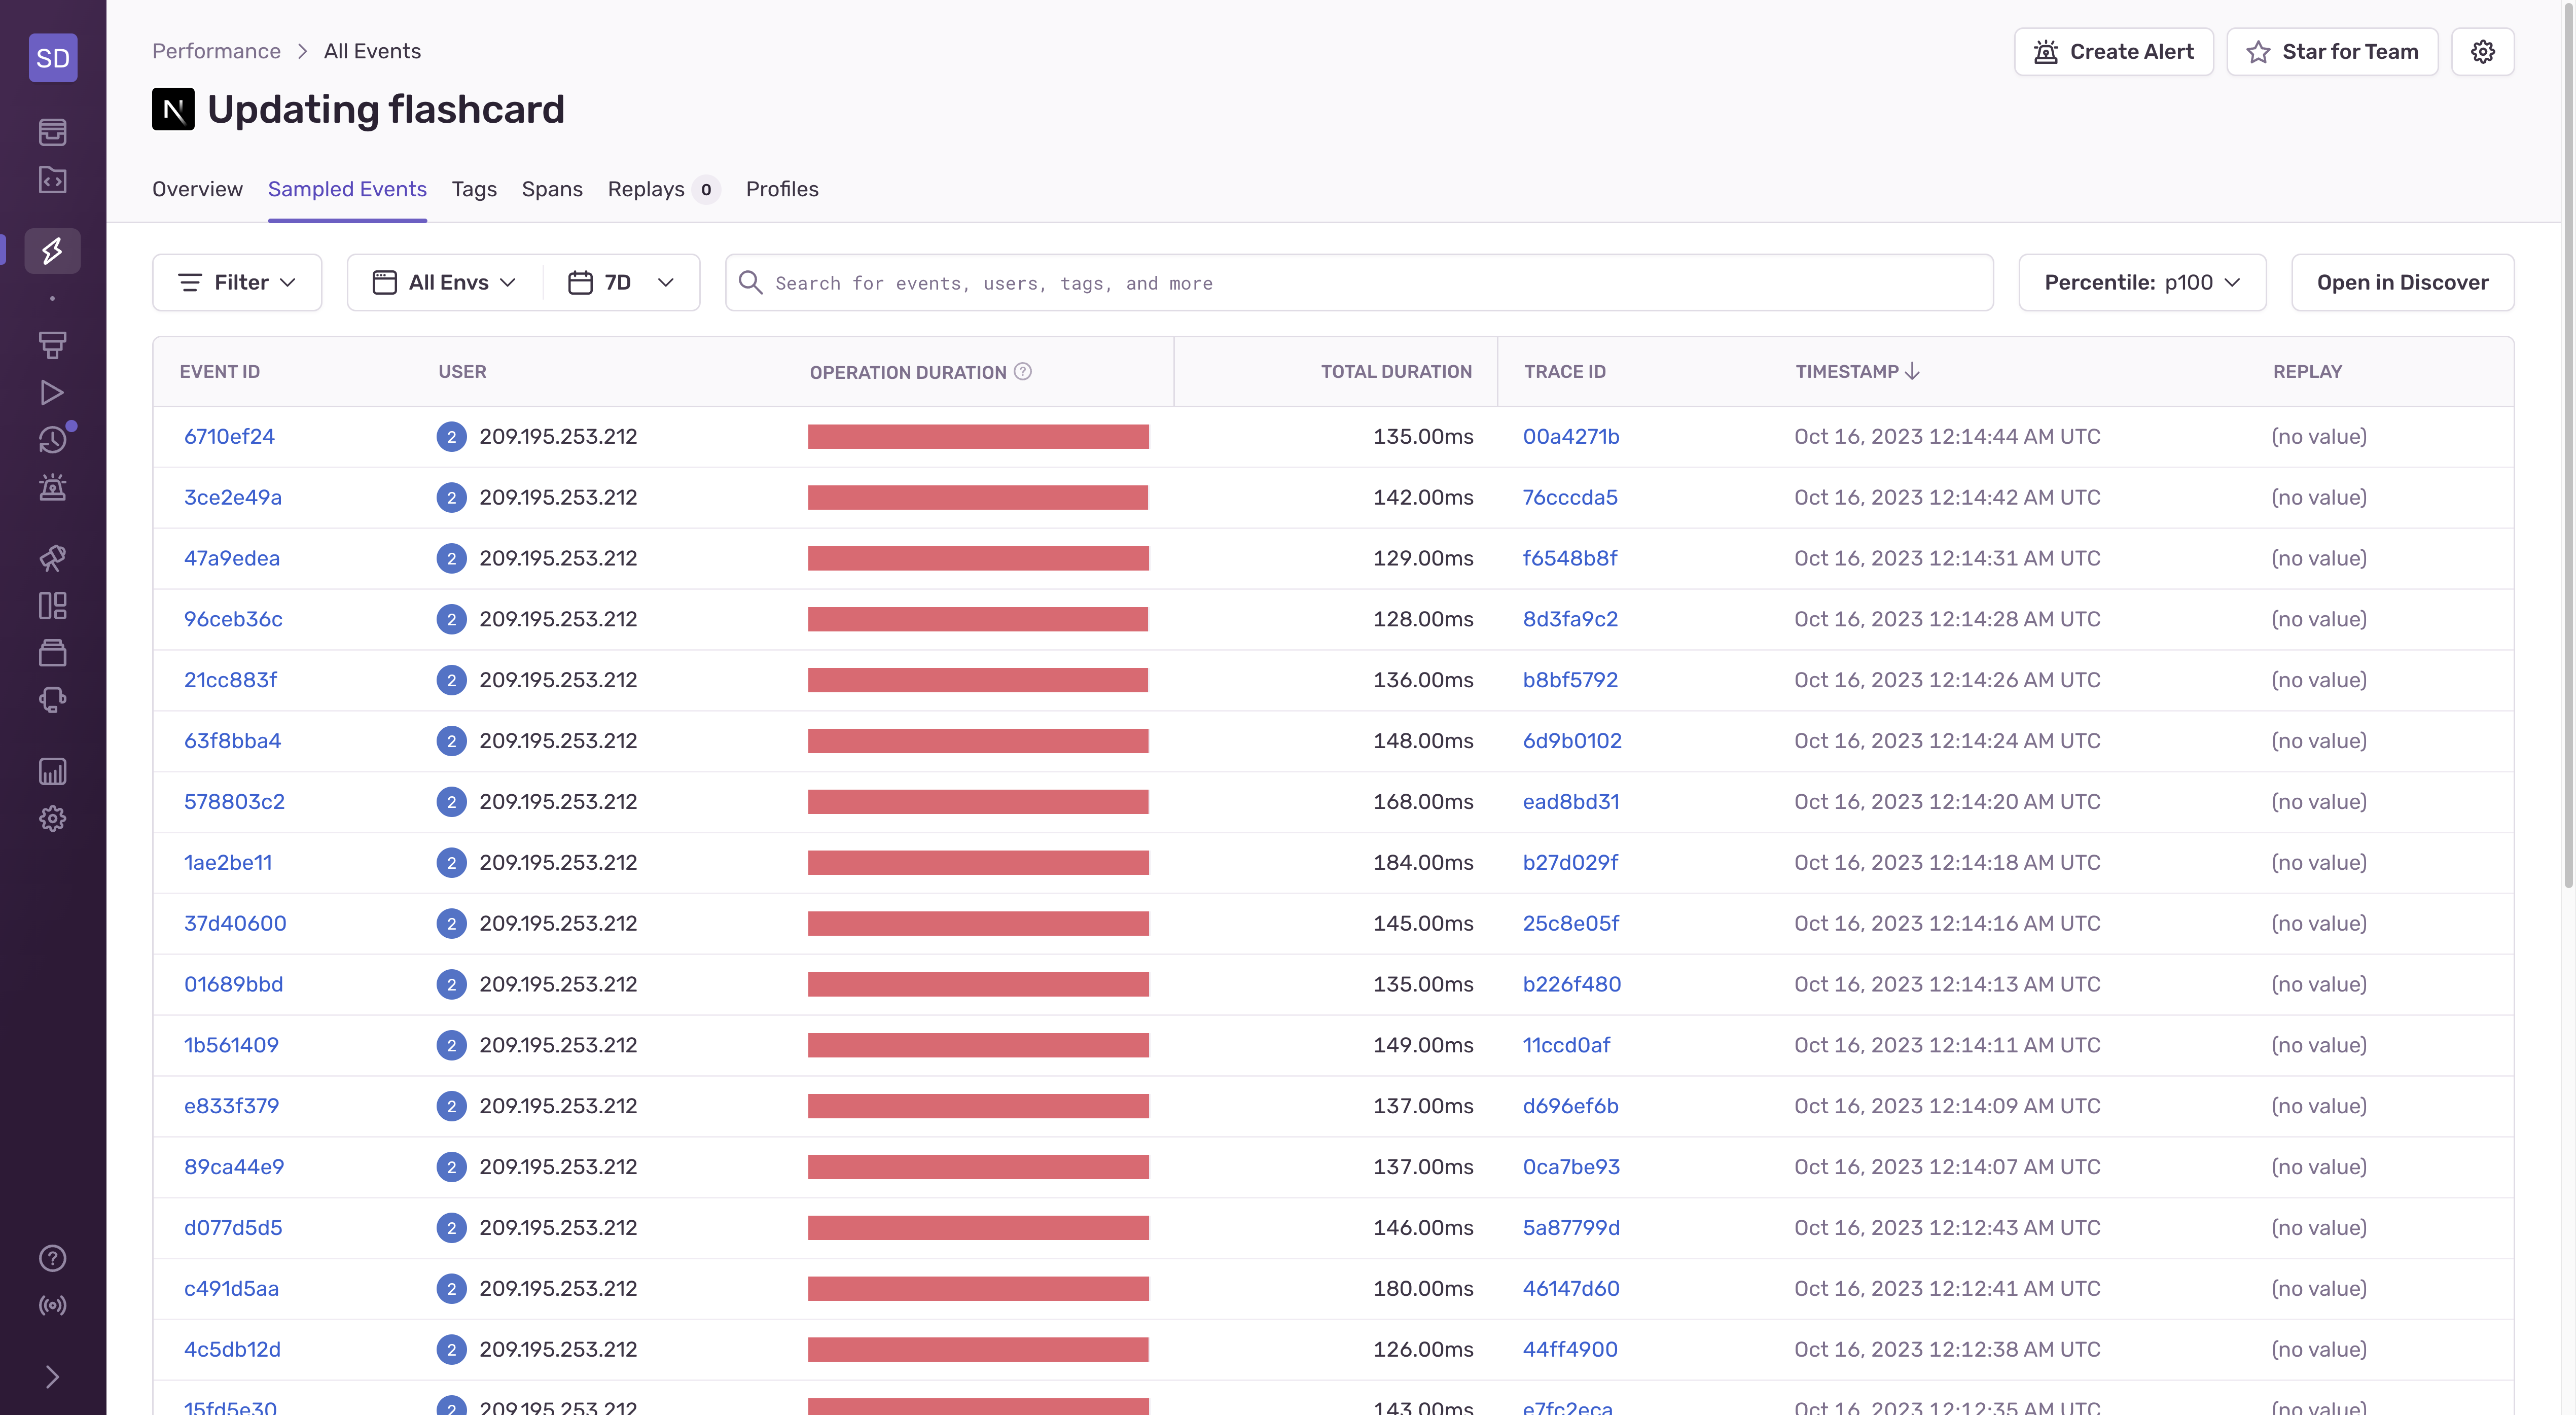Open event 3ce2e49a
The image size is (2576, 1415).
pos(232,497)
